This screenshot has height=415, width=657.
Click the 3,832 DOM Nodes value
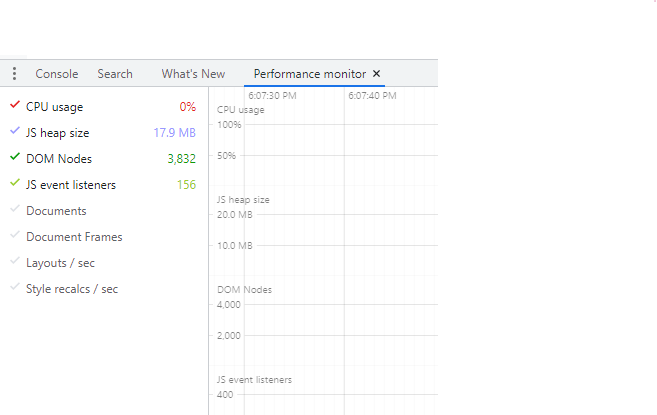click(x=182, y=159)
